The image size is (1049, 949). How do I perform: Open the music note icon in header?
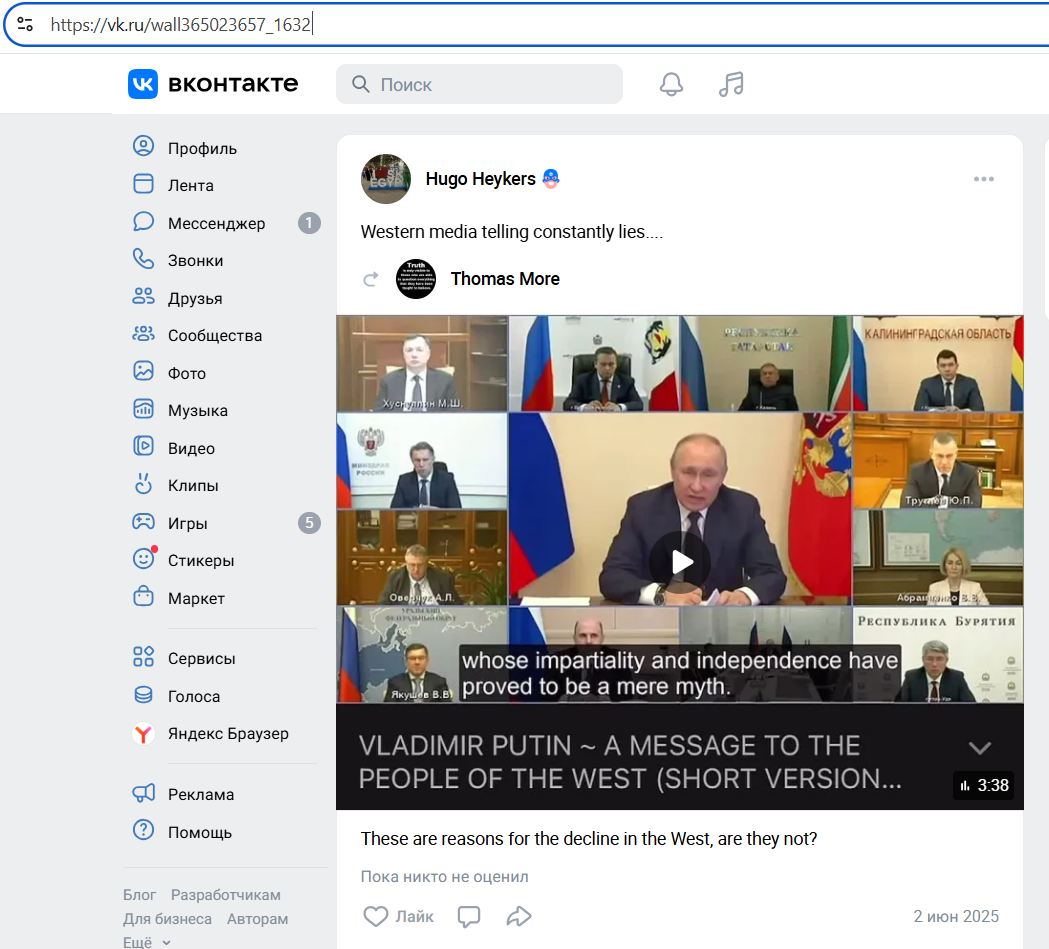point(731,84)
